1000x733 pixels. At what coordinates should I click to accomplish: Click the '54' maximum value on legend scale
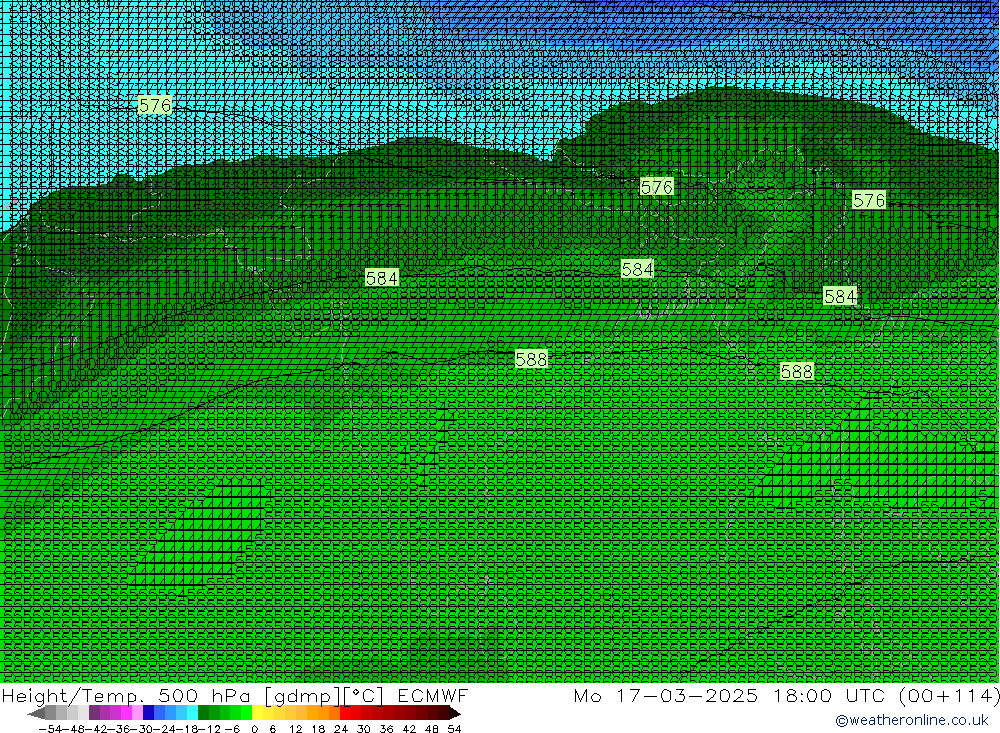click(x=454, y=729)
